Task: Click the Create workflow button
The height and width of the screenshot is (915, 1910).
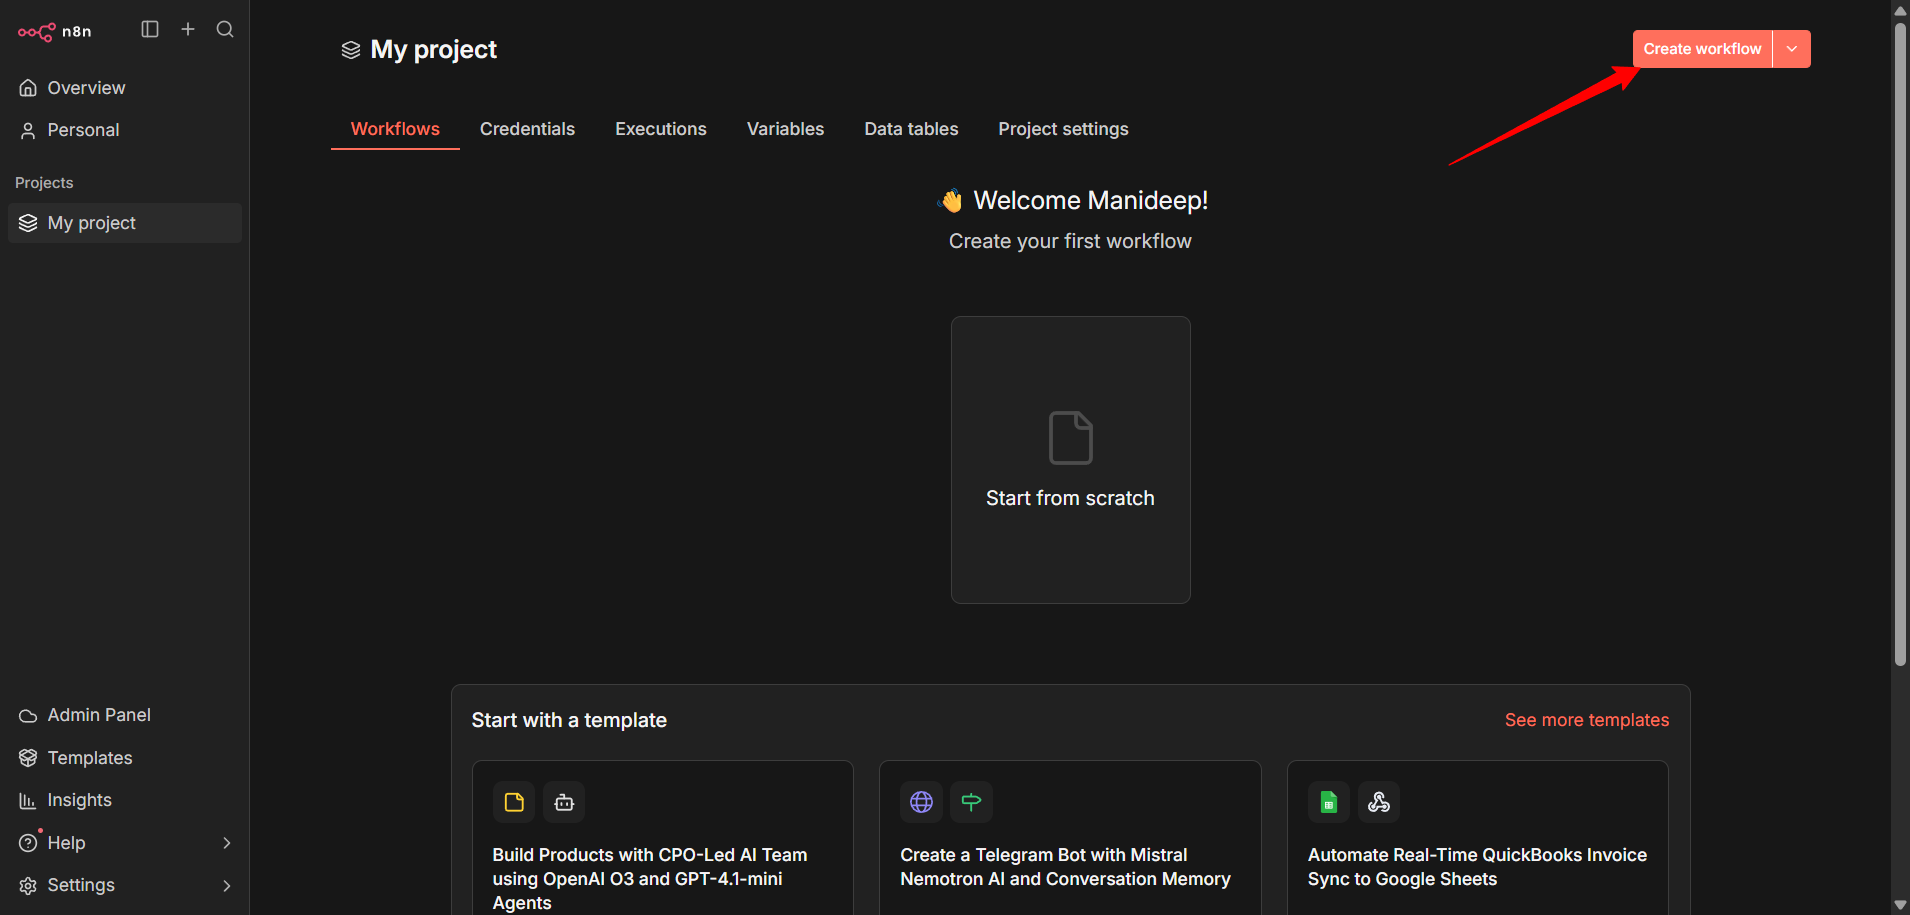Action: coord(1701,48)
